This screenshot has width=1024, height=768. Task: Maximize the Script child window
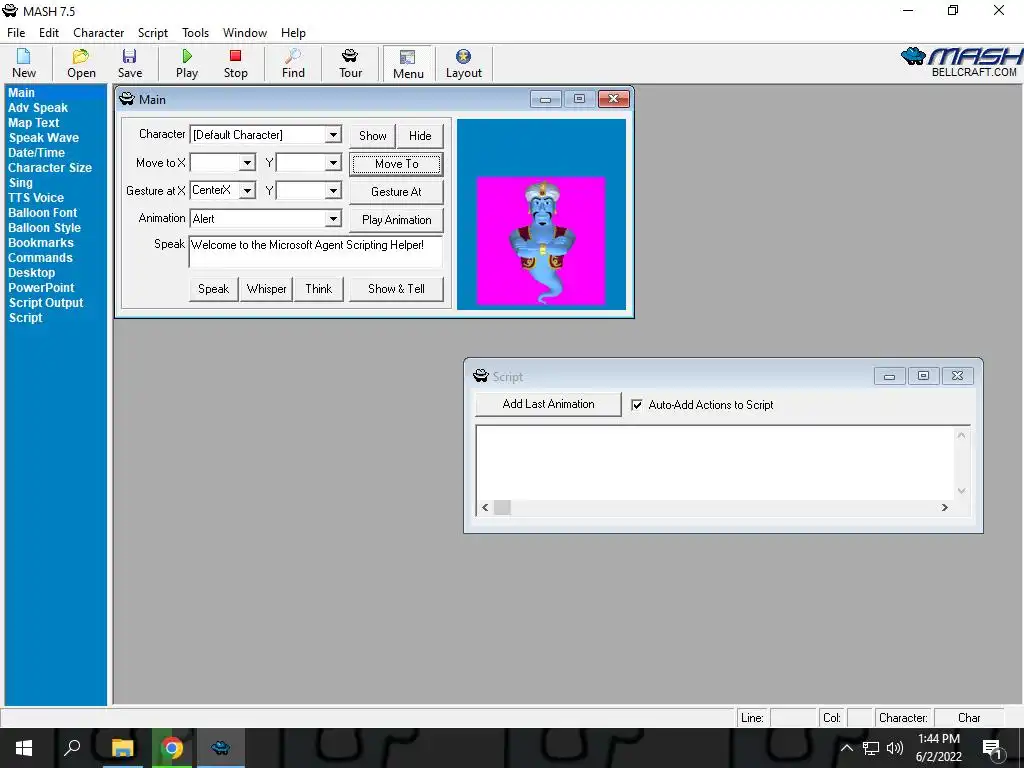pyautogui.click(x=923, y=376)
